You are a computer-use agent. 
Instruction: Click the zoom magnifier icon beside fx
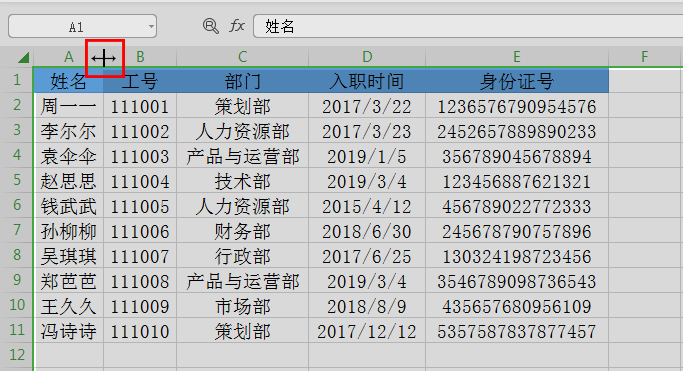pyautogui.click(x=211, y=26)
